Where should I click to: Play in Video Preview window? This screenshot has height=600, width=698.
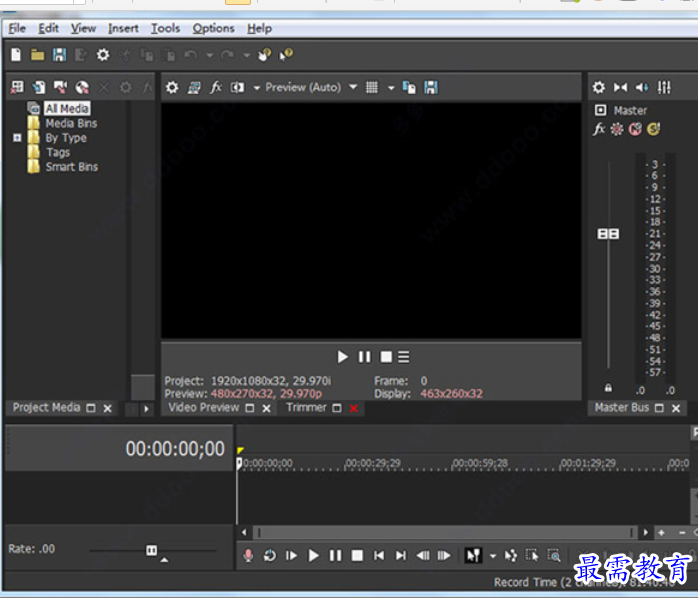(x=342, y=357)
